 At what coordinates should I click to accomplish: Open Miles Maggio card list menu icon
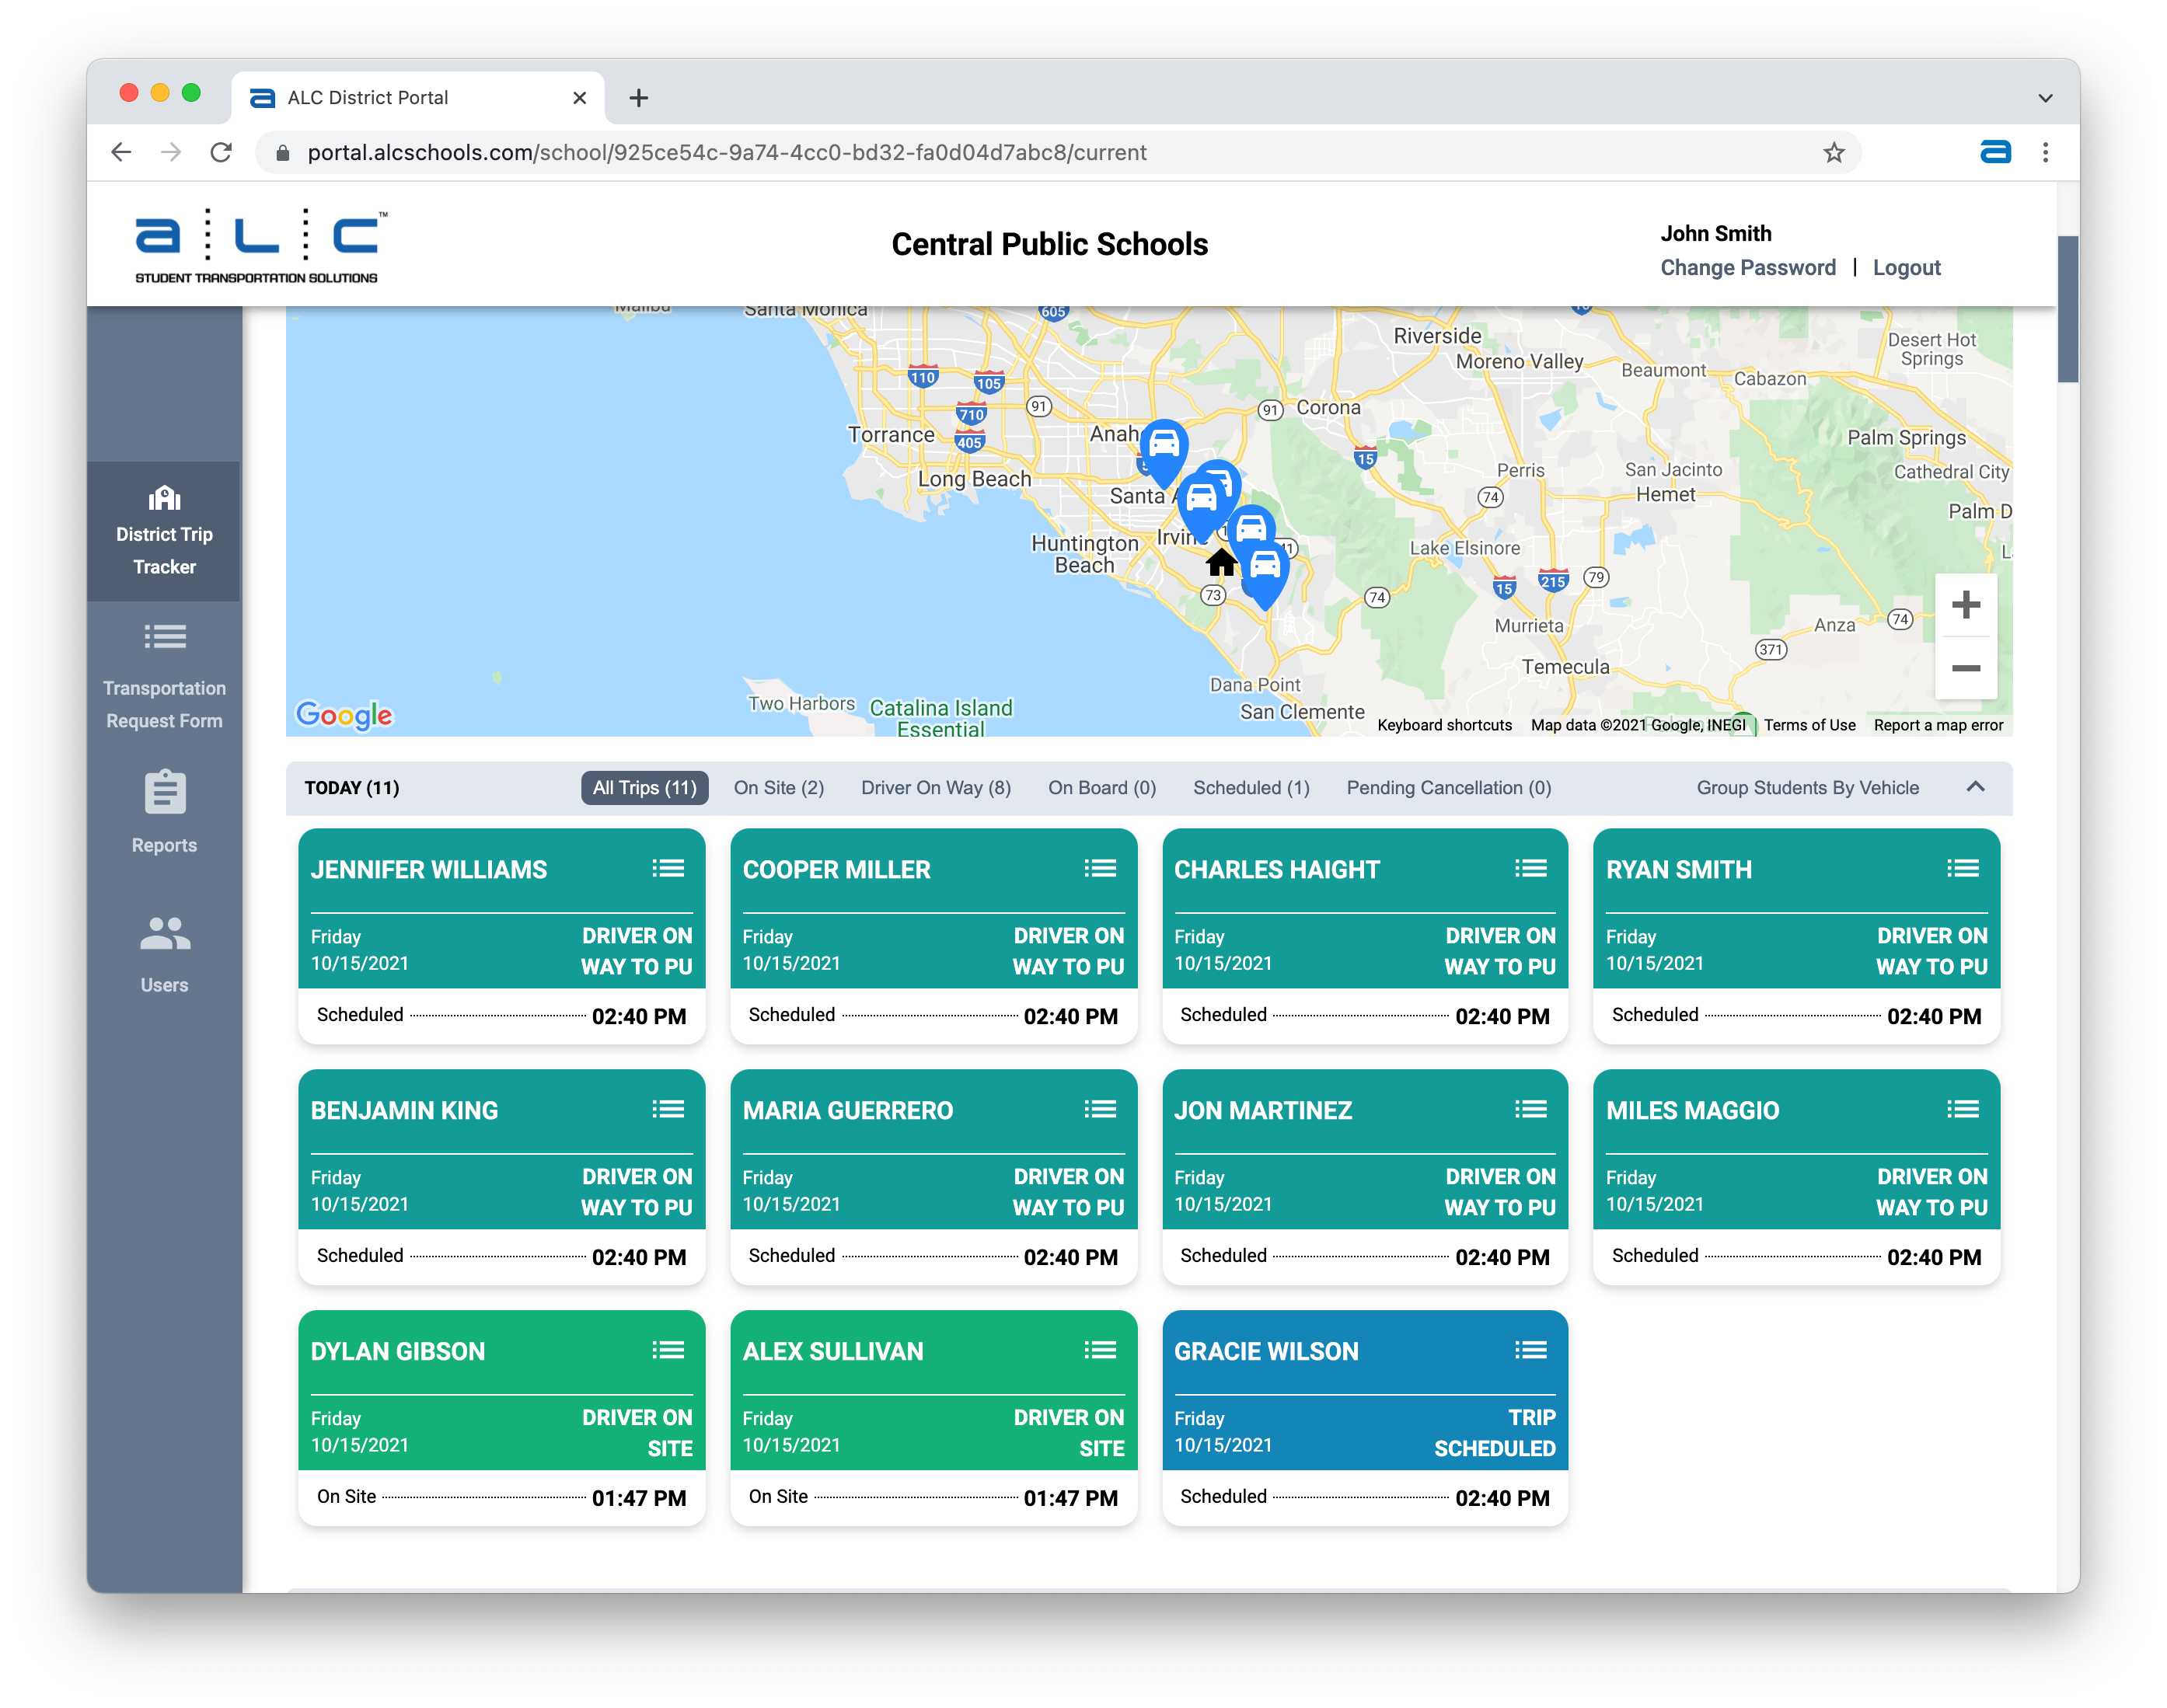click(1963, 1109)
